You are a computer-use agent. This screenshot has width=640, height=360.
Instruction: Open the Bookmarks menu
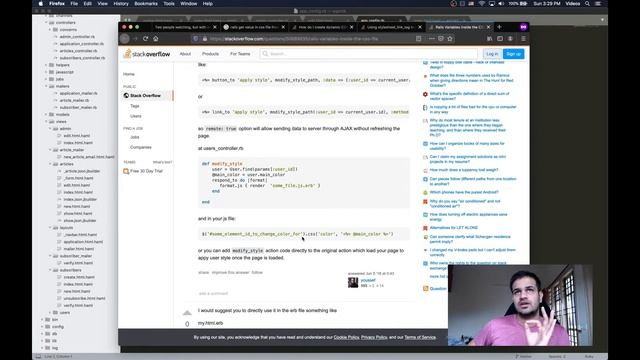point(146,4)
